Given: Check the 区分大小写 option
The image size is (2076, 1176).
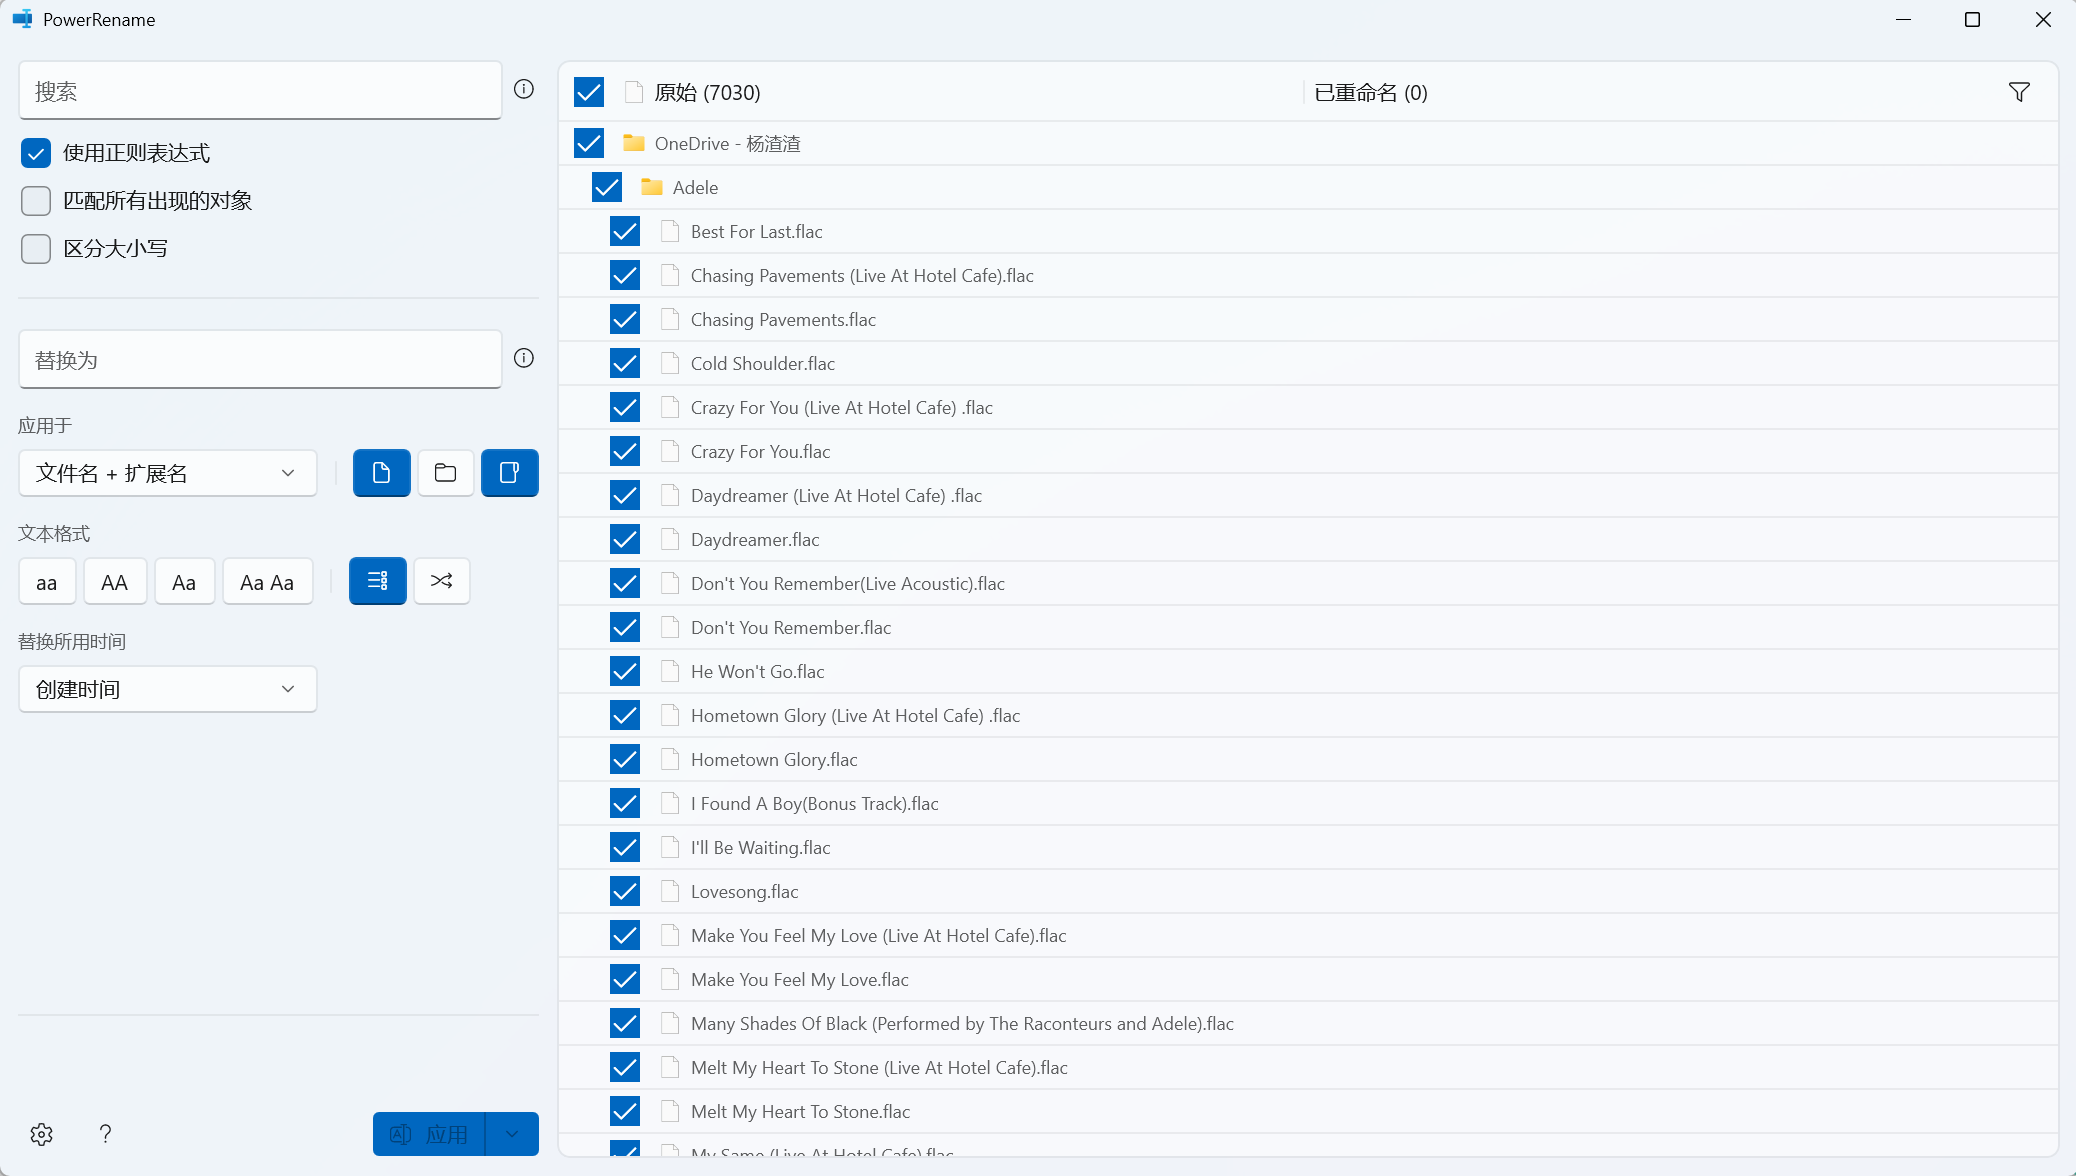Looking at the screenshot, I should point(36,249).
